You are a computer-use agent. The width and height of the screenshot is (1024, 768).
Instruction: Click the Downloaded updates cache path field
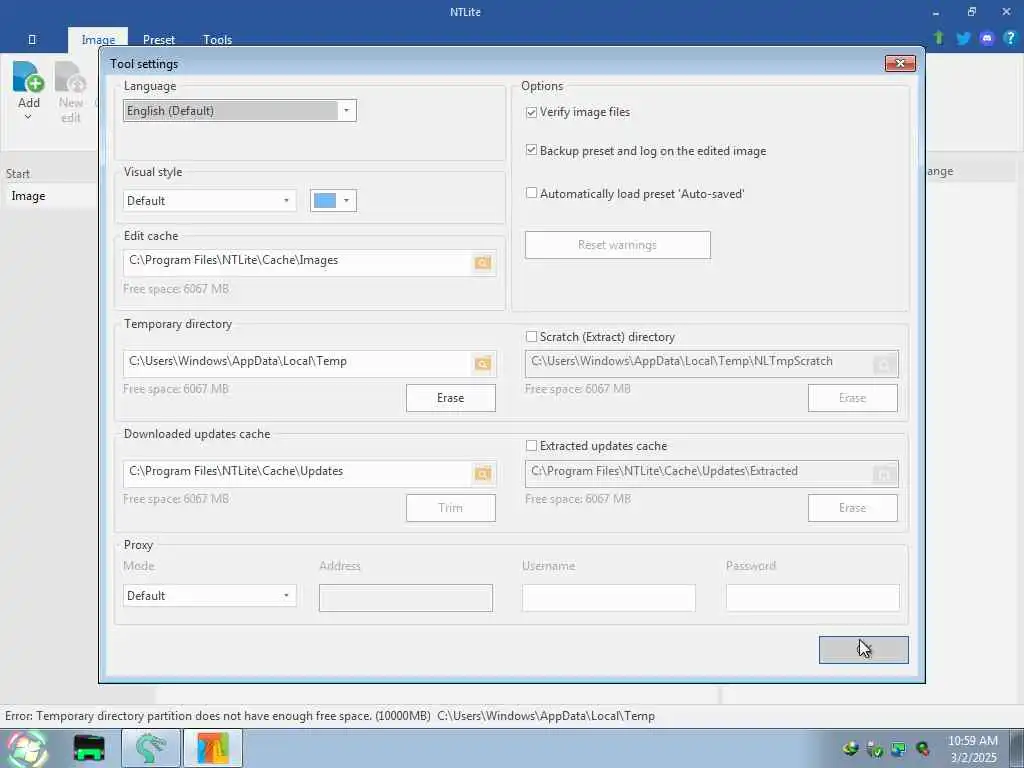(298, 473)
